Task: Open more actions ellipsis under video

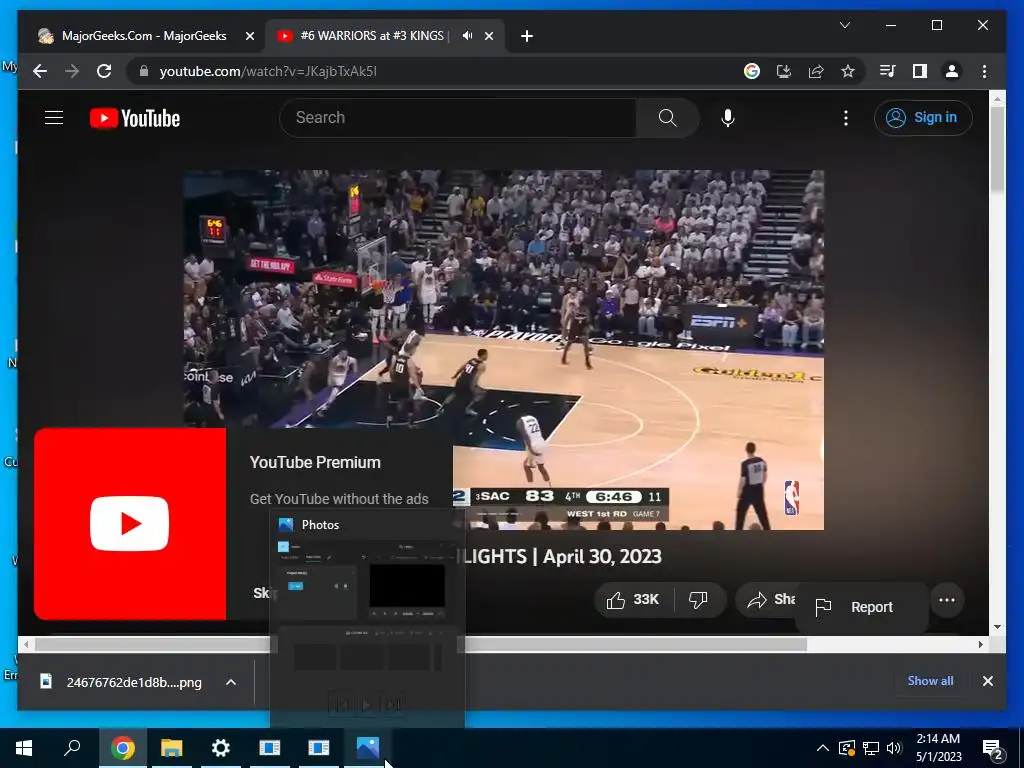Action: point(947,600)
